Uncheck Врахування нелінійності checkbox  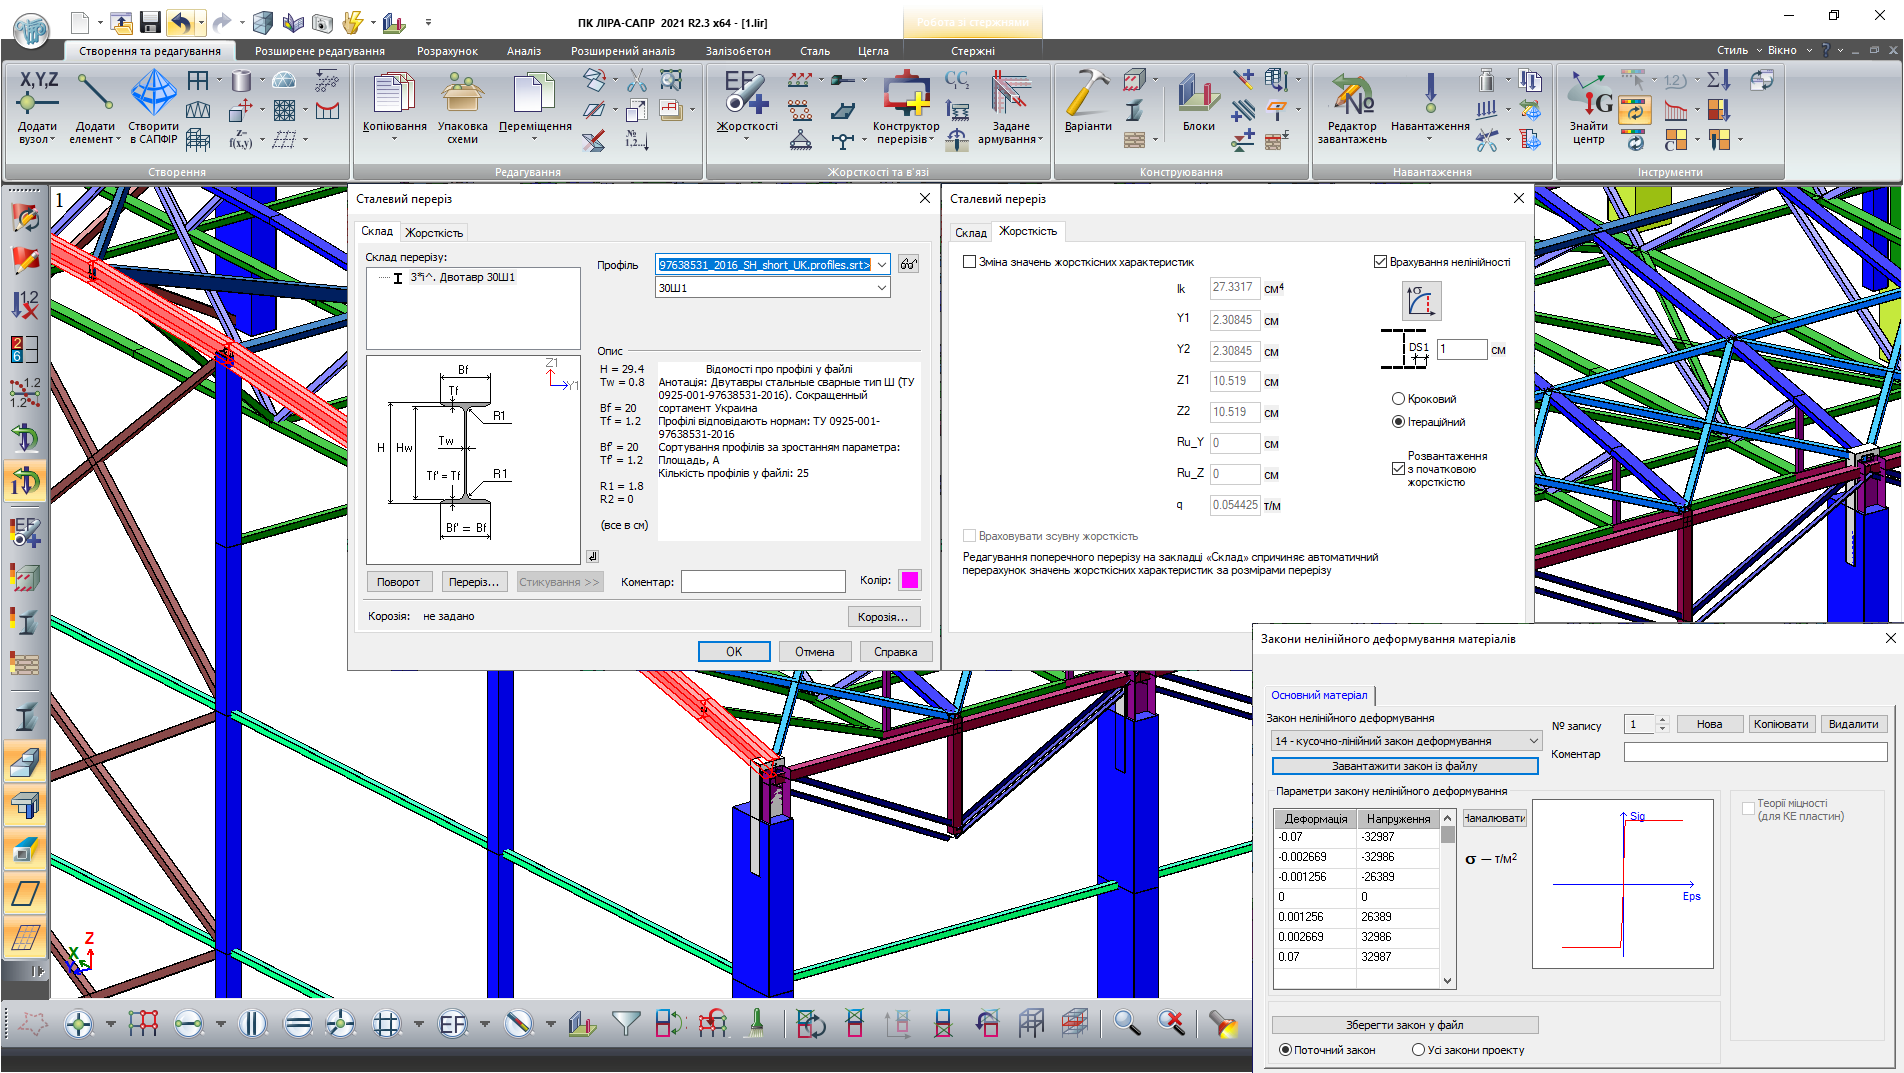(1380, 262)
